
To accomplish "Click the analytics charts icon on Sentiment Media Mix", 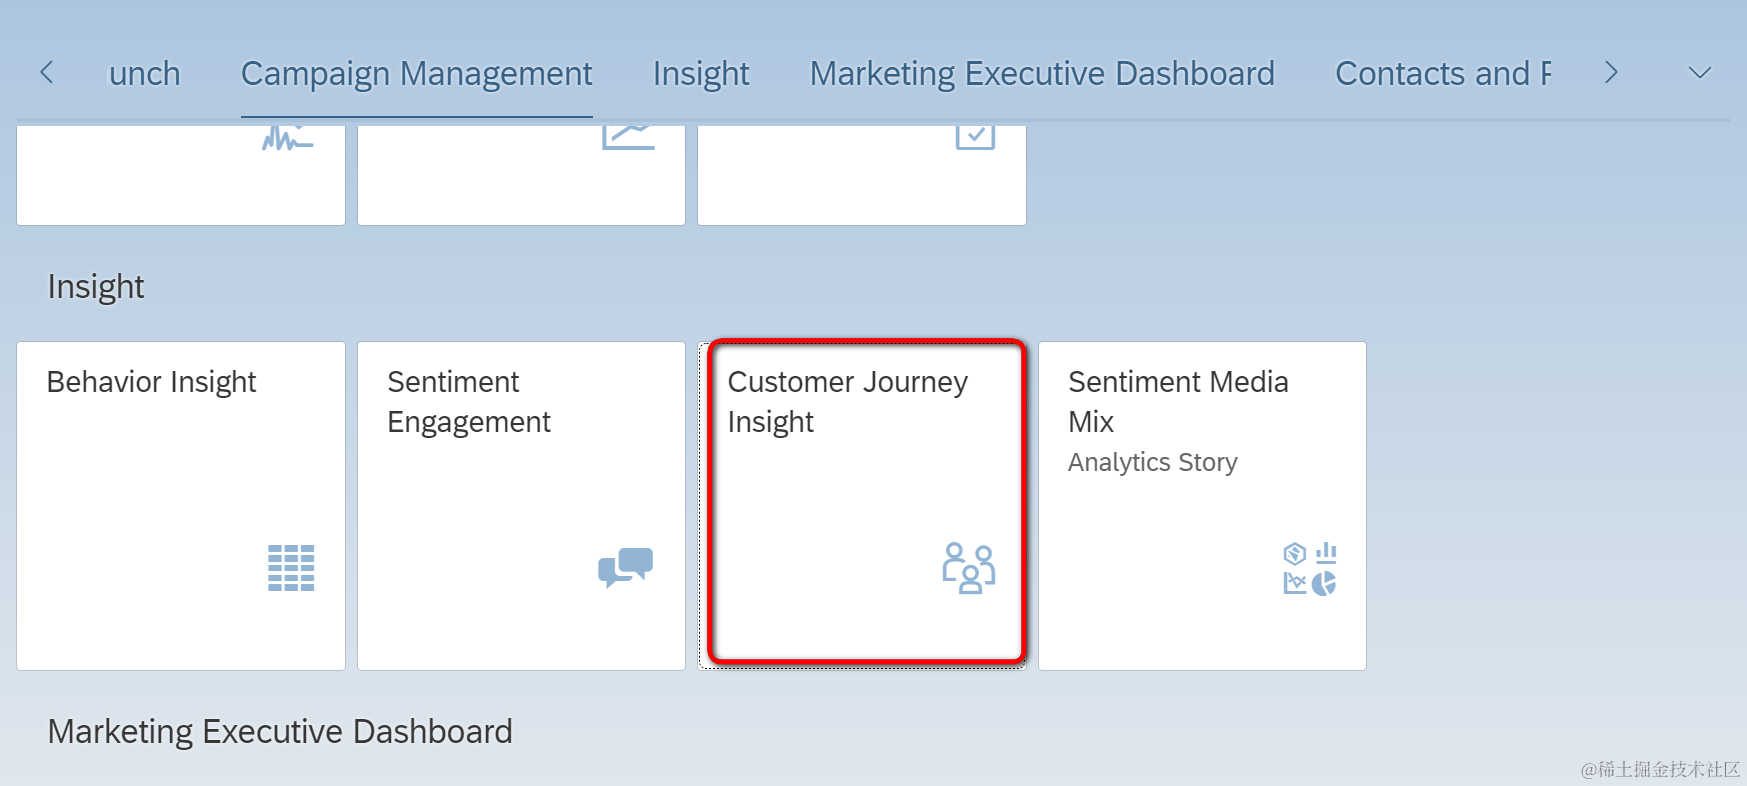I will pos(1310,568).
